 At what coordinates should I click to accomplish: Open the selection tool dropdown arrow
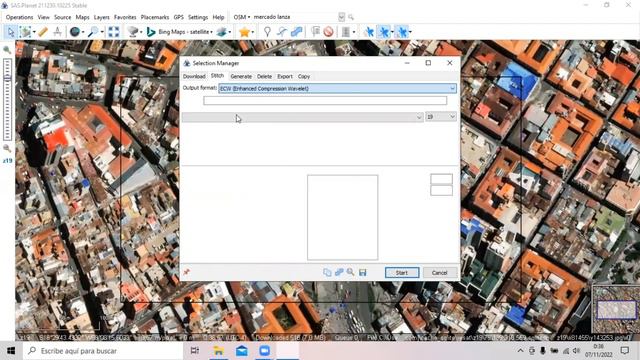click(x=34, y=32)
